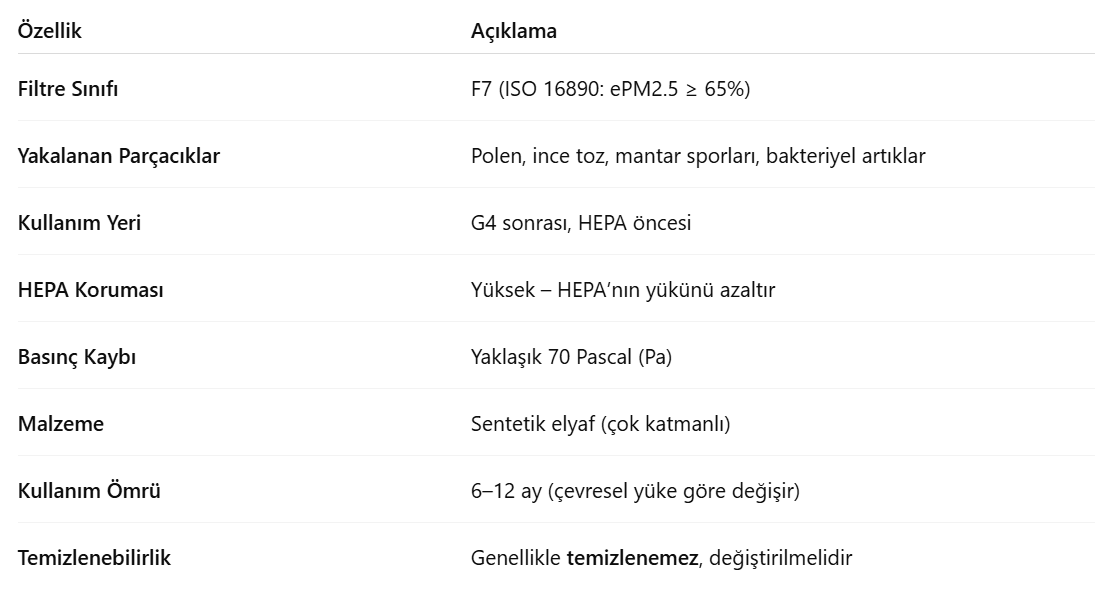
Task: Select the Basınç Kaybı row label
Action: [x=77, y=357]
